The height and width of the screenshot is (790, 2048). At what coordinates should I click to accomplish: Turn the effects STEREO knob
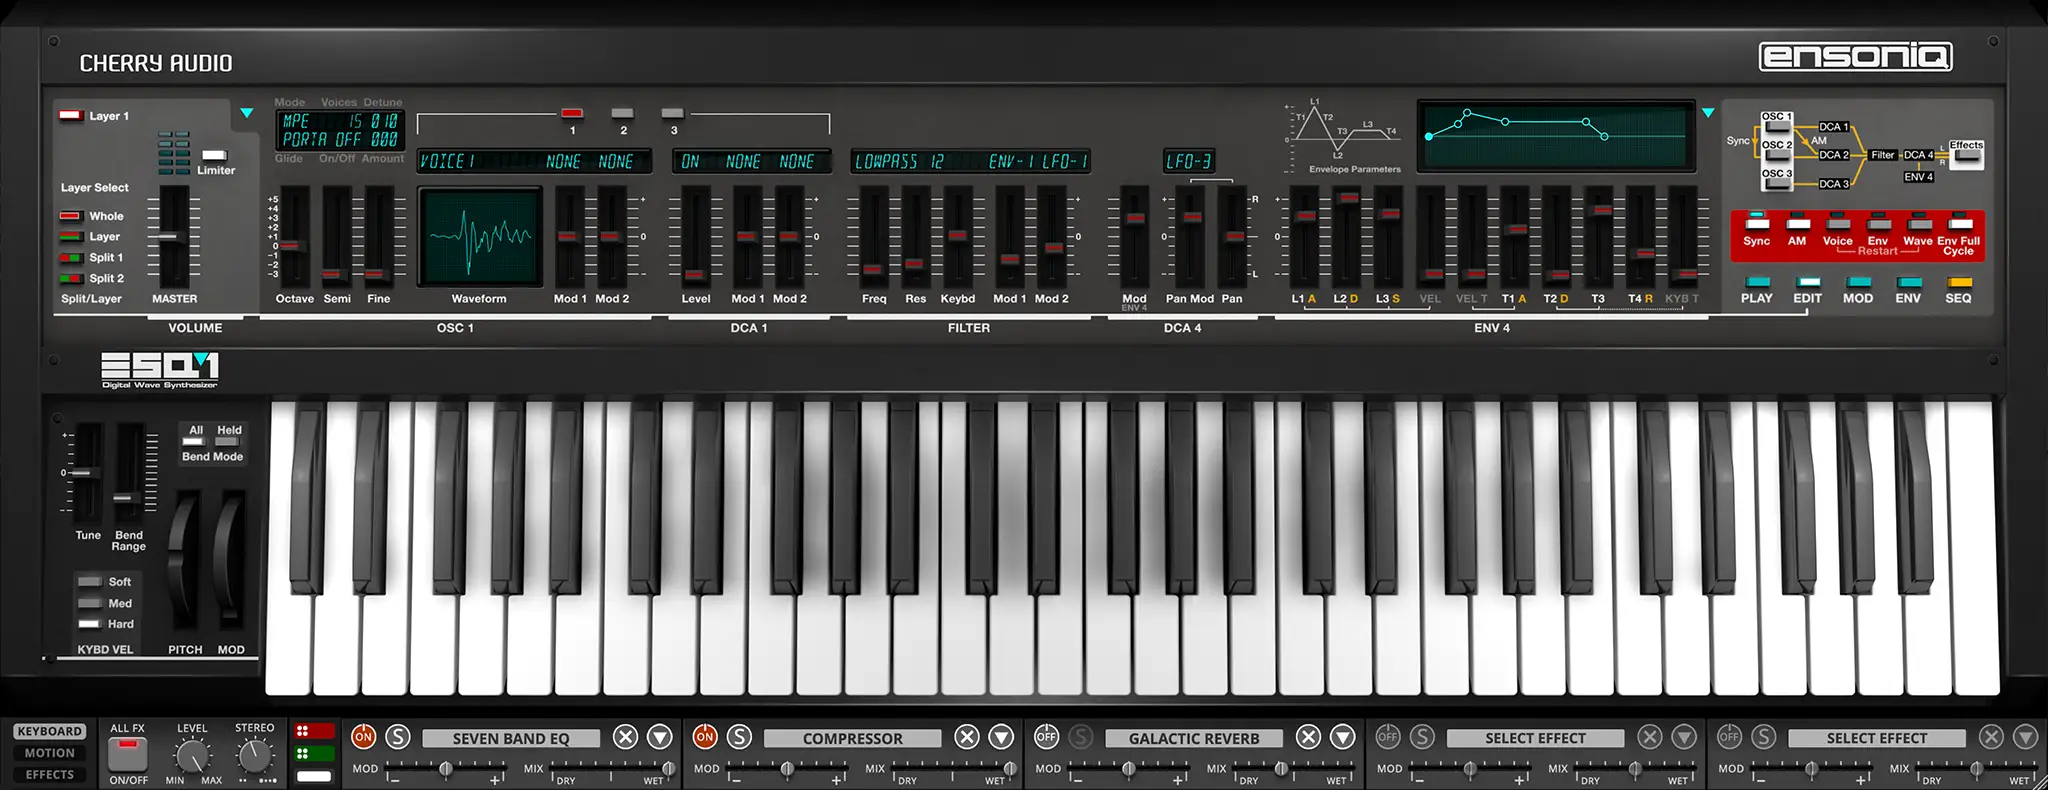coord(256,757)
